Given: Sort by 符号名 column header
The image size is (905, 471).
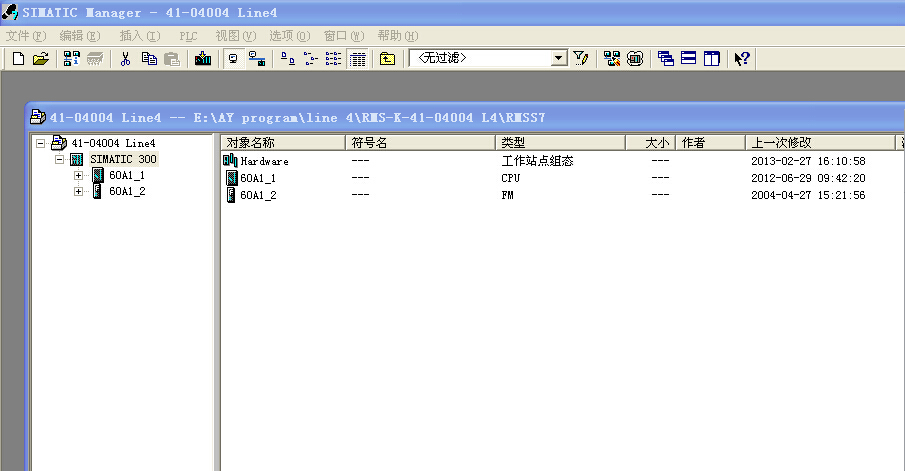Looking at the screenshot, I should [420, 143].
